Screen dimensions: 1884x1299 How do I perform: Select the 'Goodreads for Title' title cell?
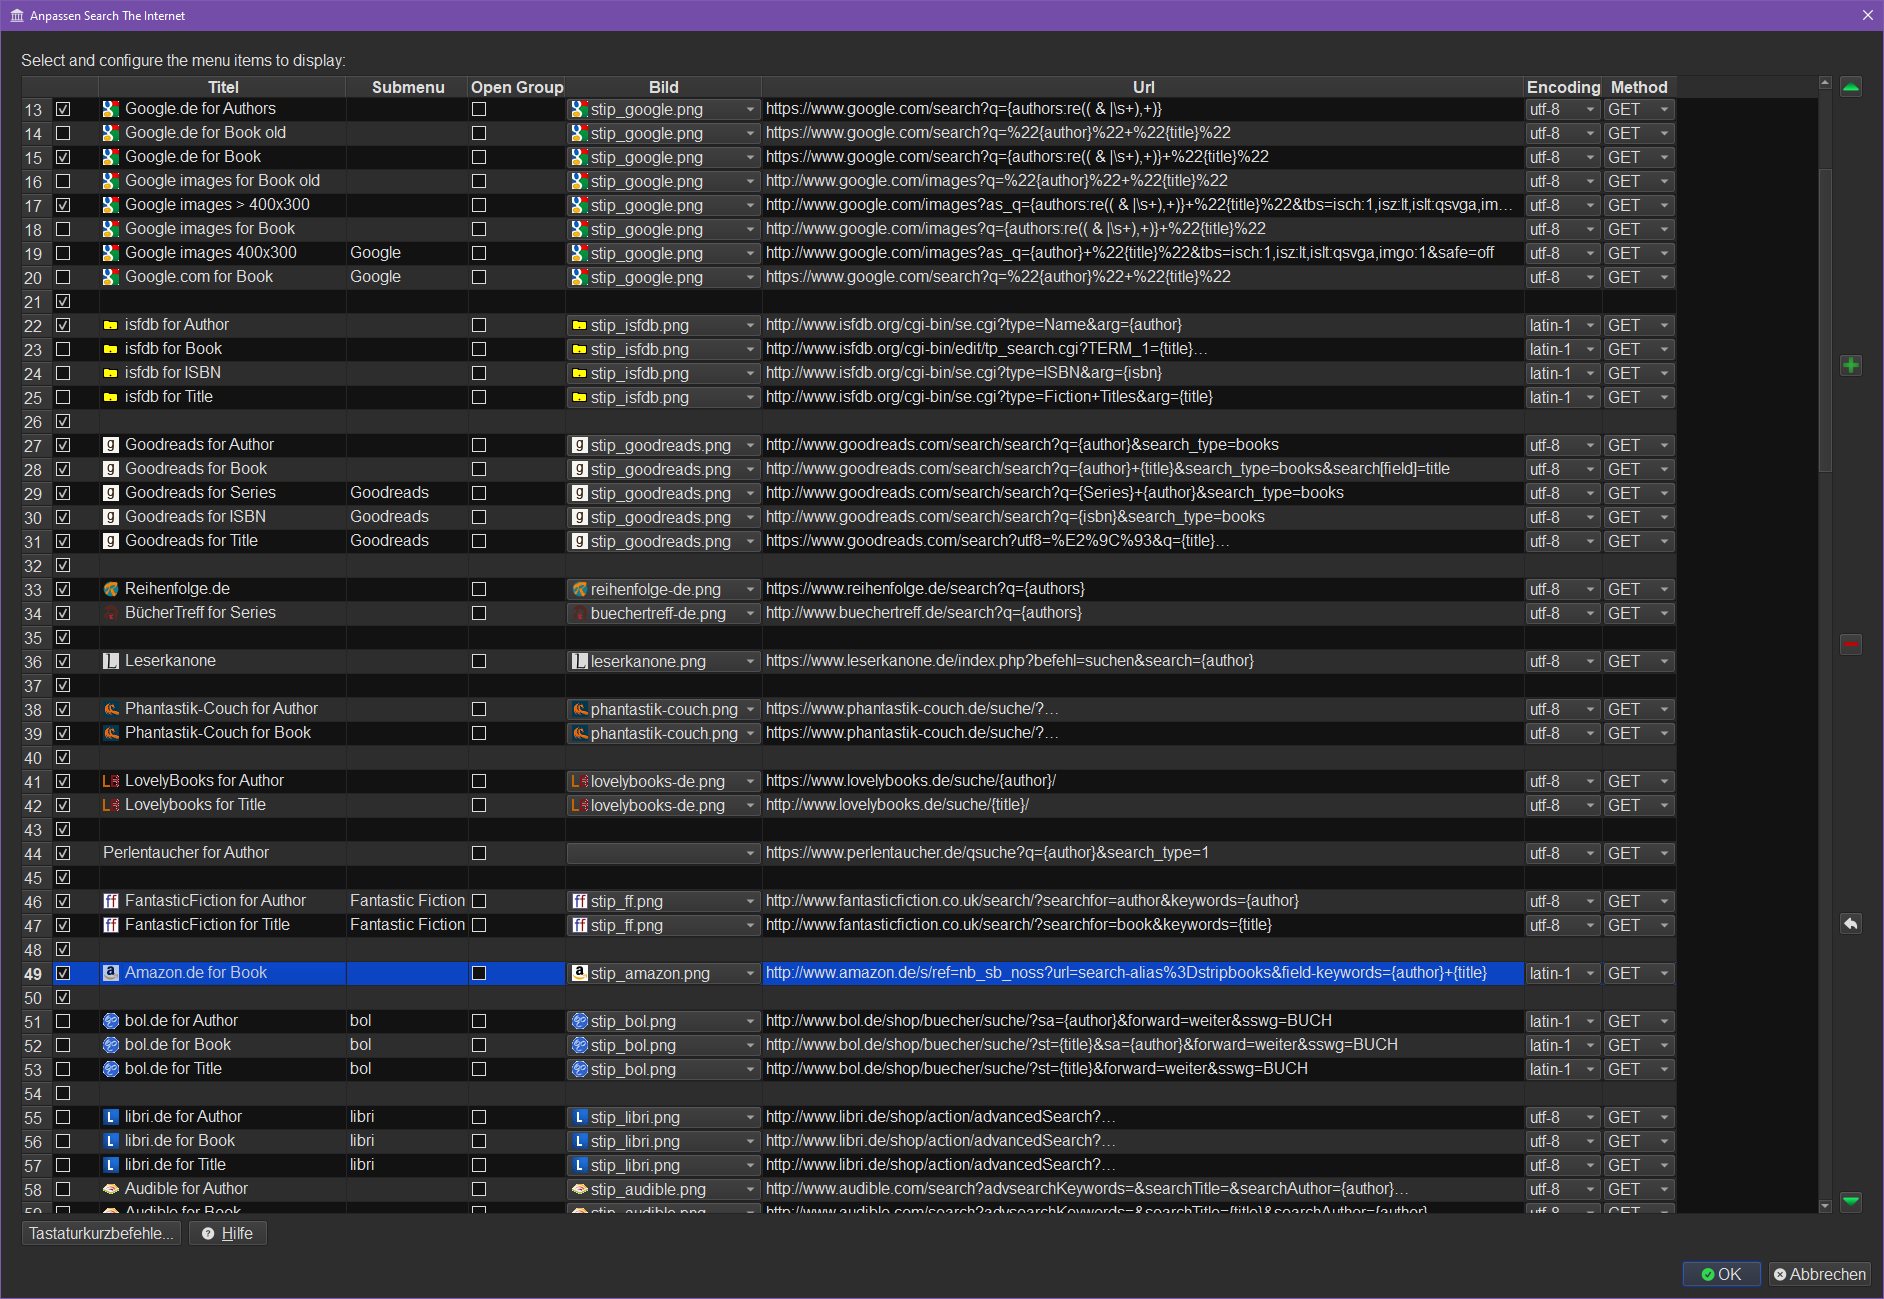click(x=223, y=541)
